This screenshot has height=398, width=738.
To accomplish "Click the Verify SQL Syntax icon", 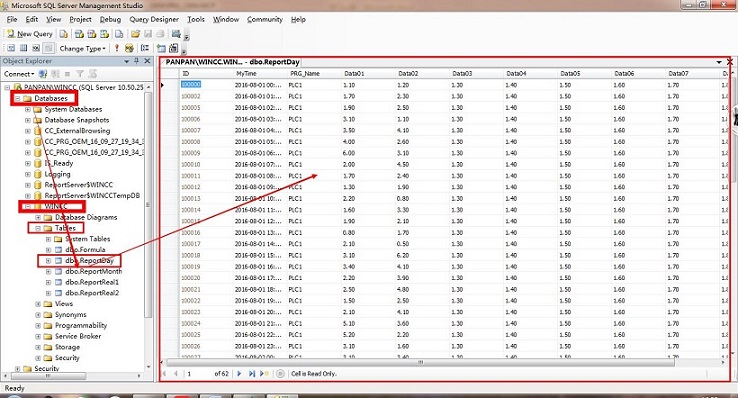I will (129, 48).
